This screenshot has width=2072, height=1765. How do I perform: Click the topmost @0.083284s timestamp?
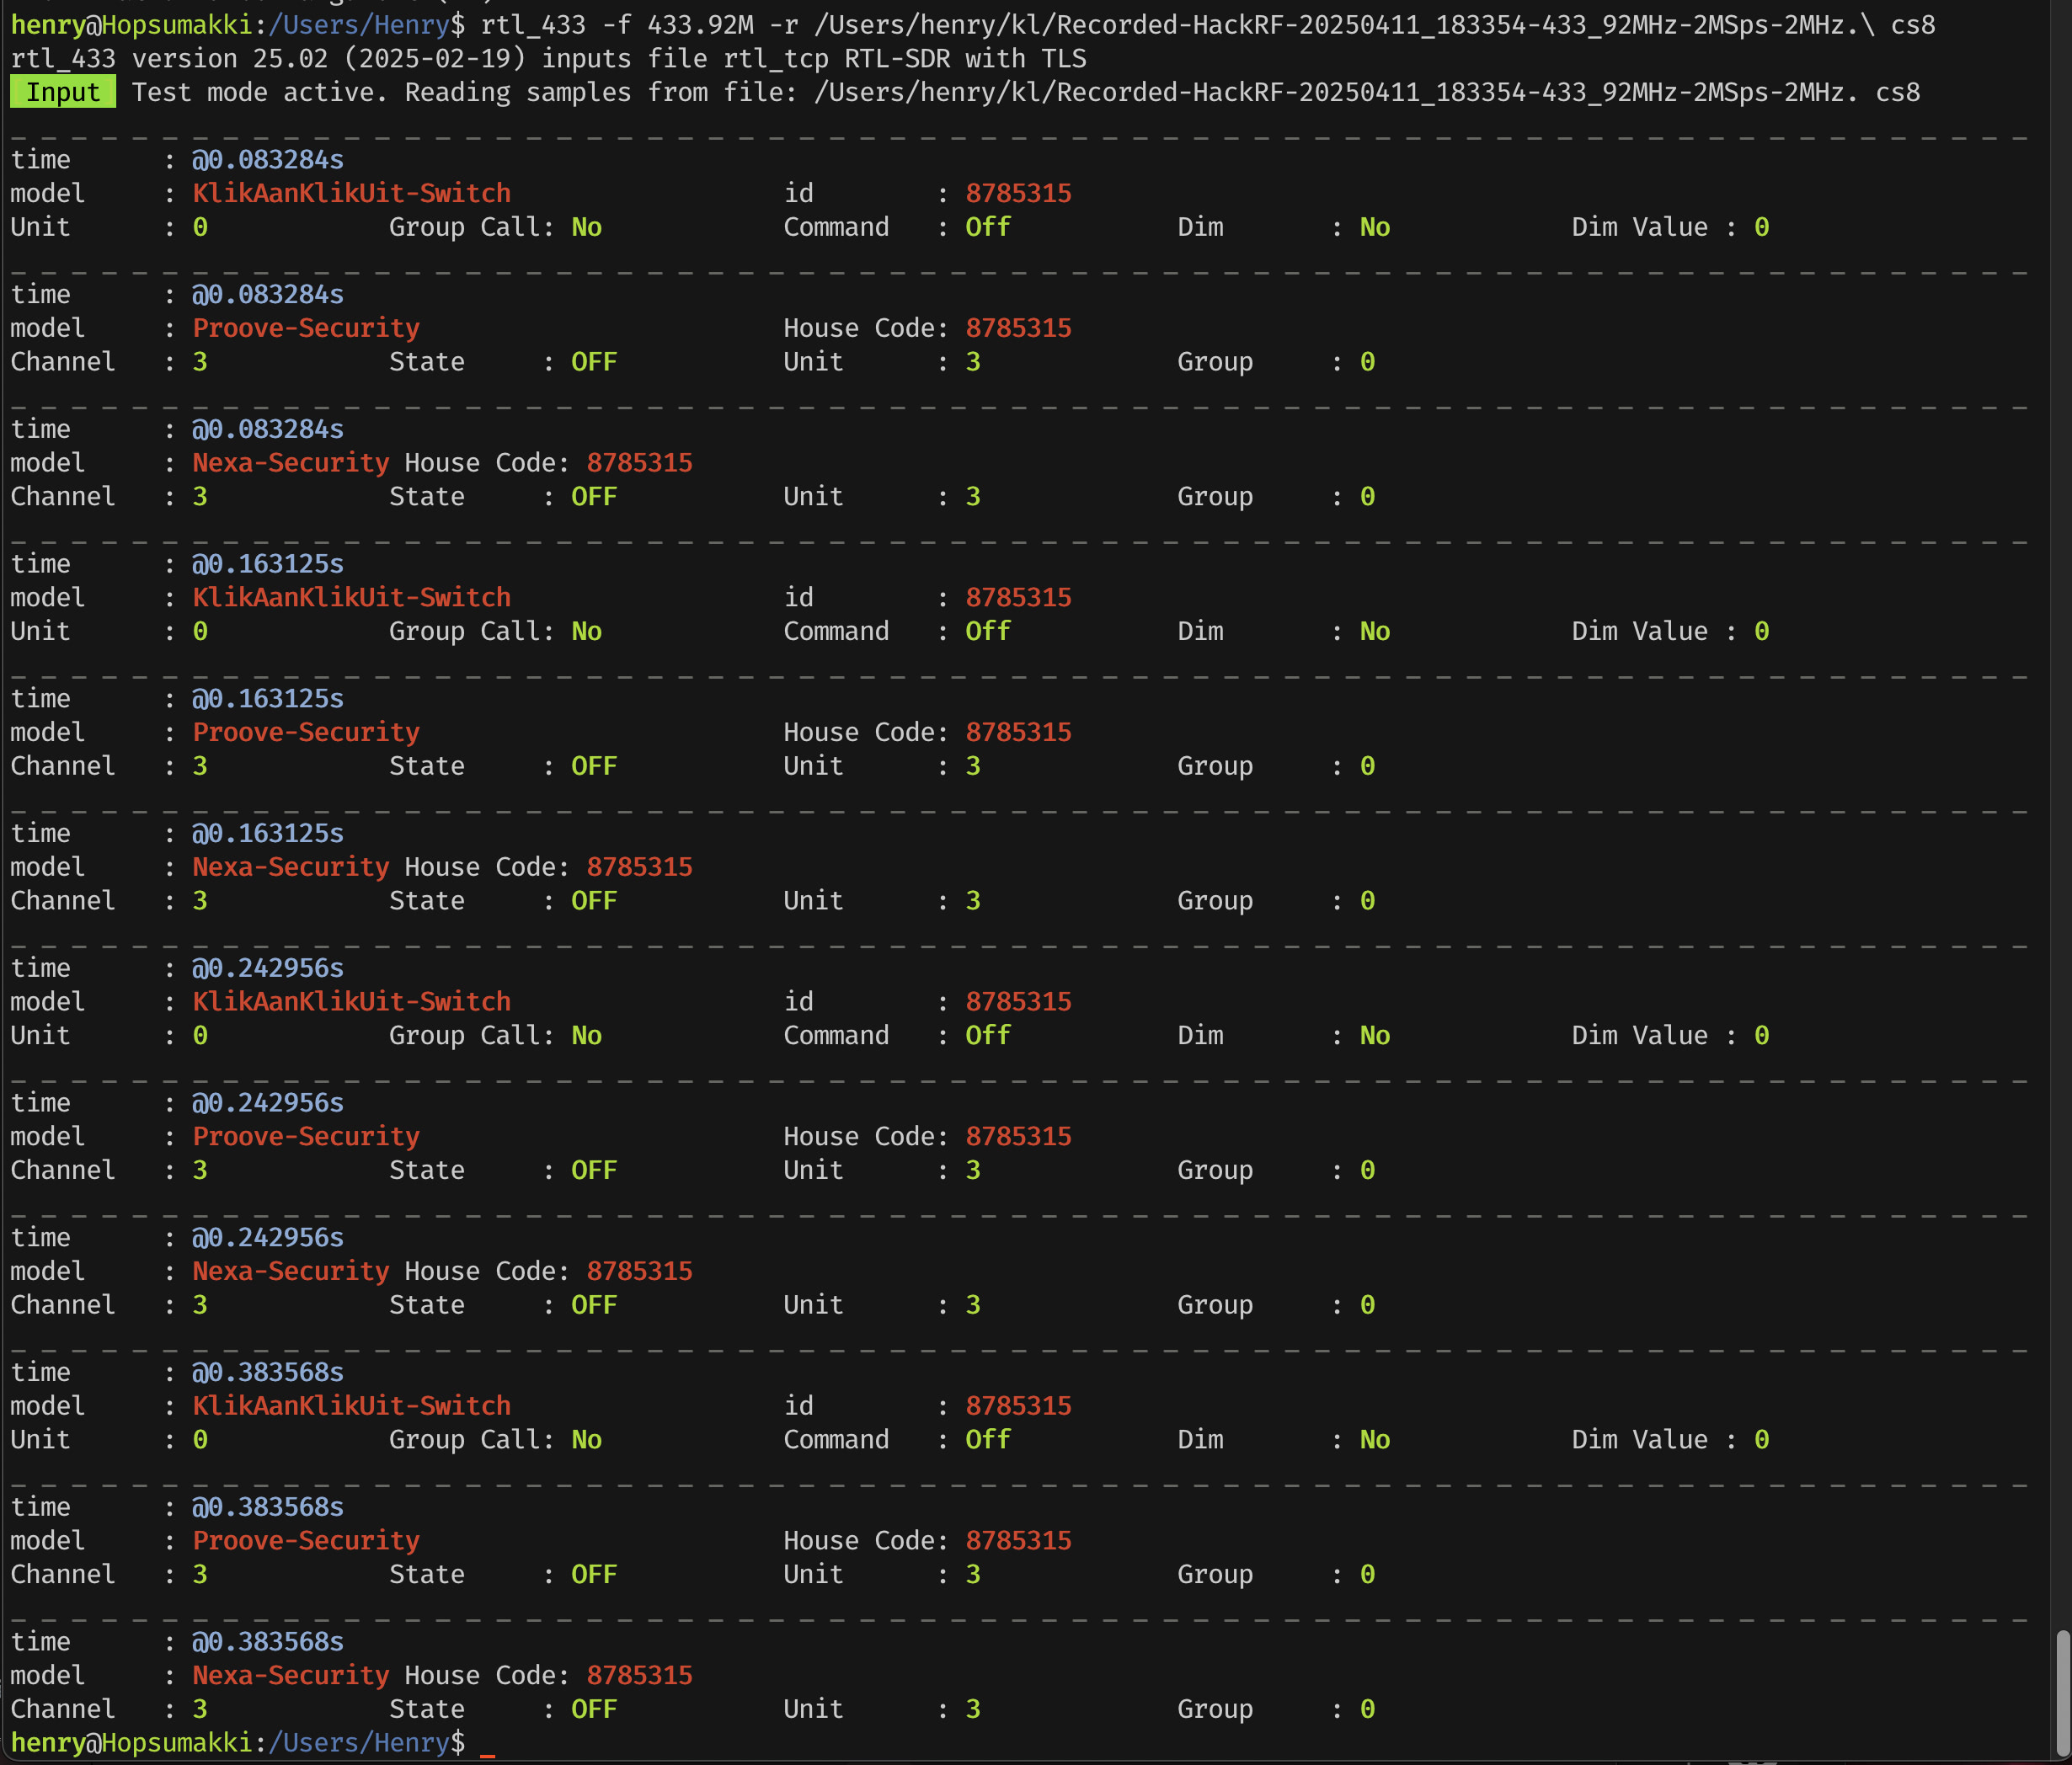pyautogui.click(x=267, y=159)
